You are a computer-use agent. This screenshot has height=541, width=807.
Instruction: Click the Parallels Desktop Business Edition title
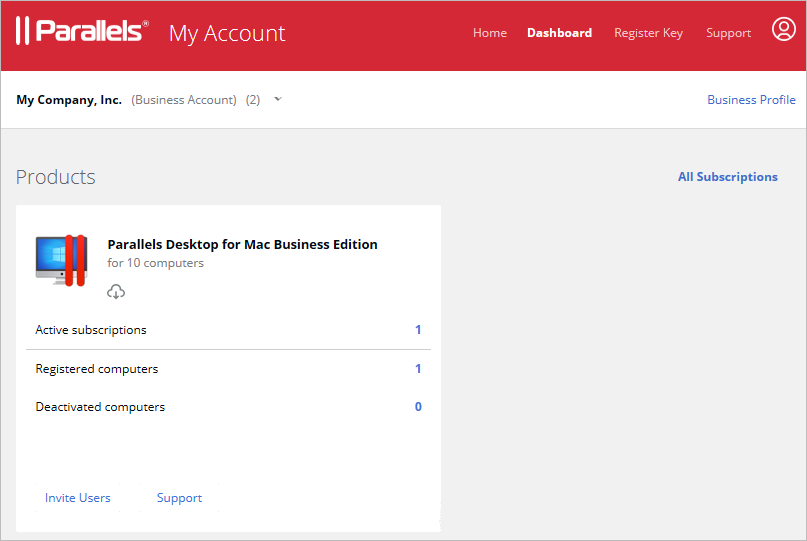tap(242, 244)
